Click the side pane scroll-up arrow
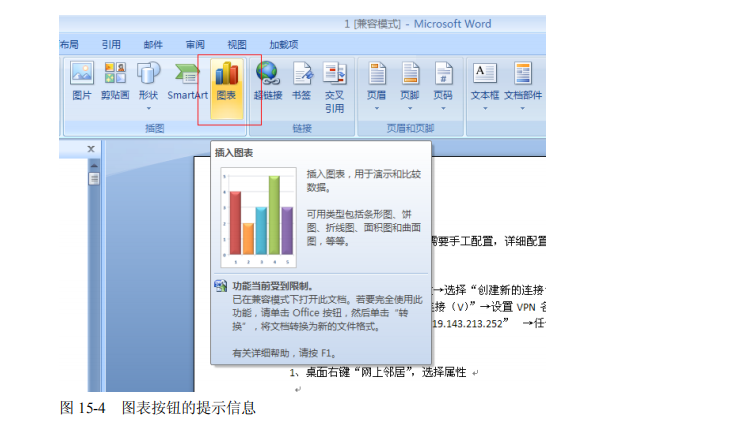The image size is (735, 430). (x=94, y=166)
